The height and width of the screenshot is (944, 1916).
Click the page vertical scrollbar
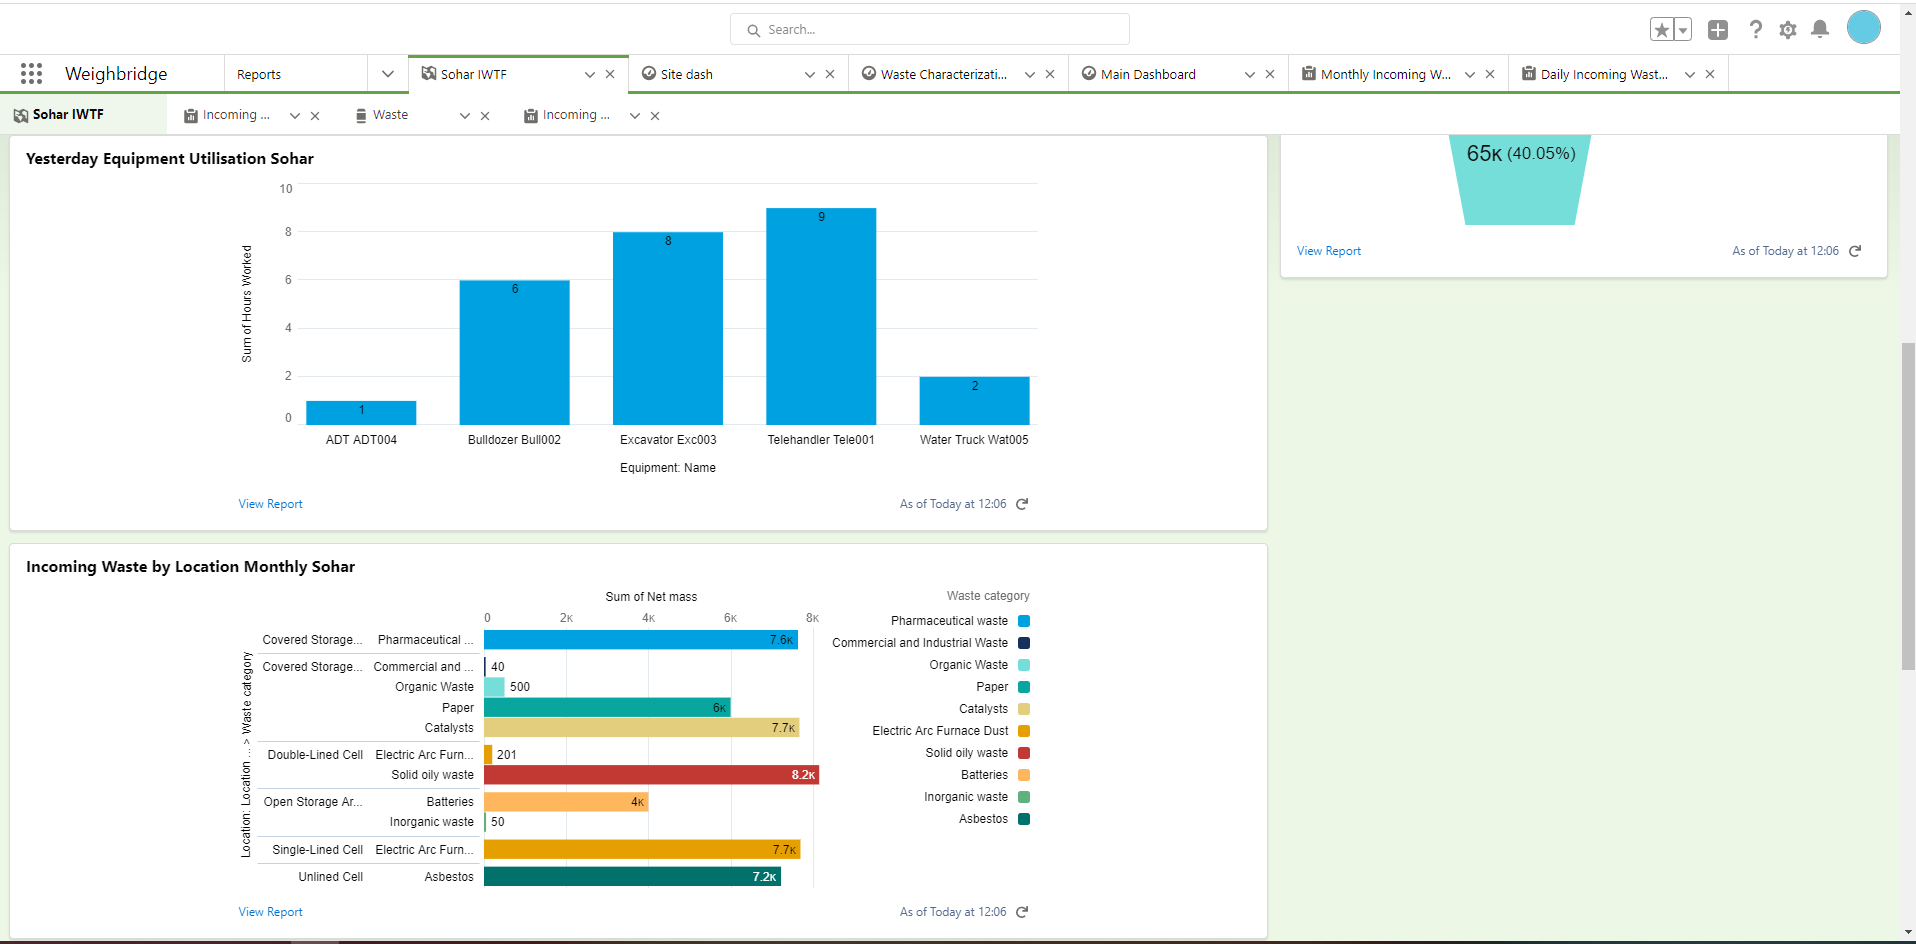pos(1908,506)
